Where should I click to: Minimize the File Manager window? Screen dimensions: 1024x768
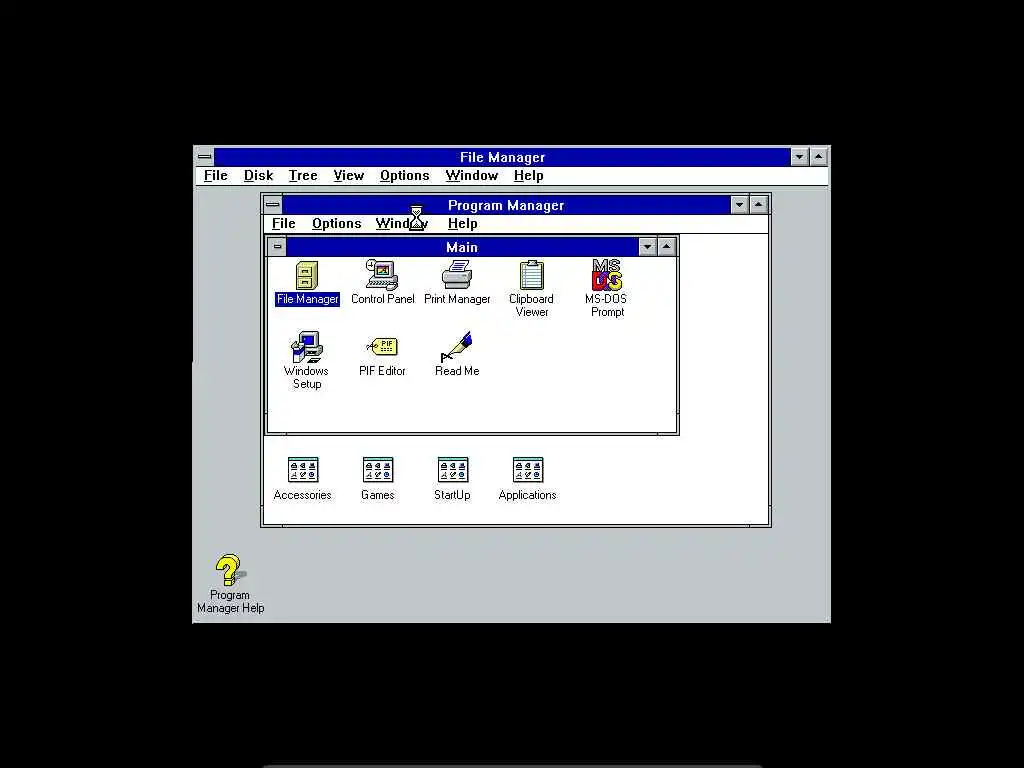tap(799, 157)
